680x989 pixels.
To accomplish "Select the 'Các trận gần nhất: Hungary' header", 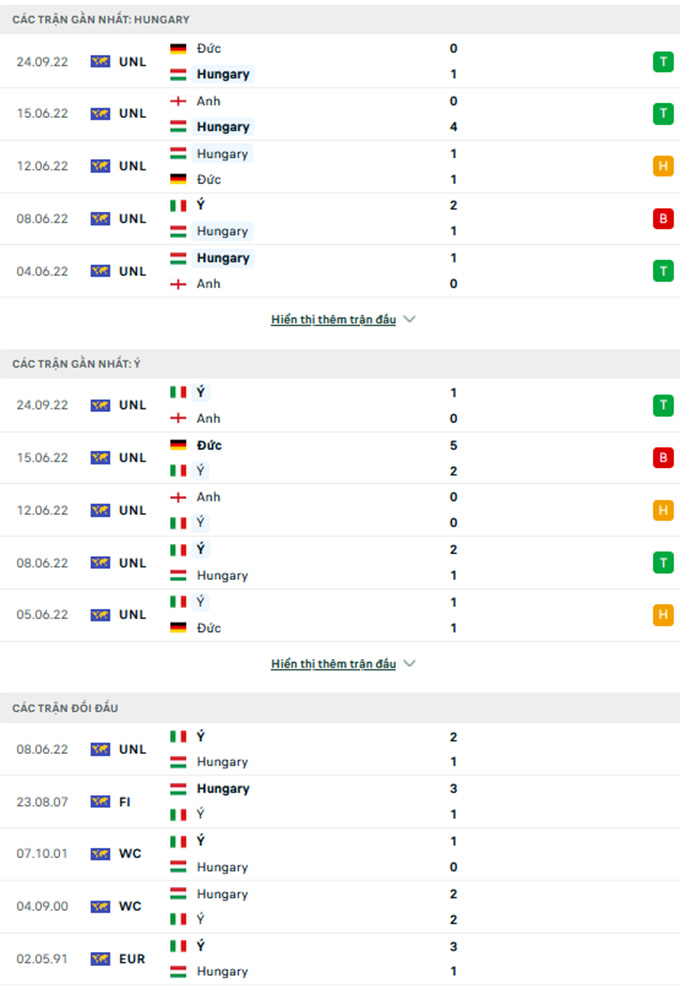I will 101,19.
